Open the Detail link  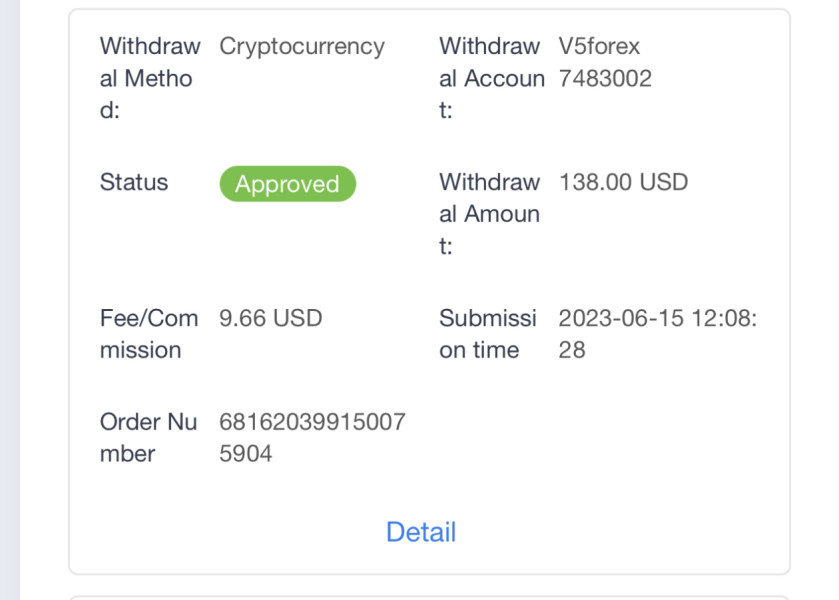[420, 532]
